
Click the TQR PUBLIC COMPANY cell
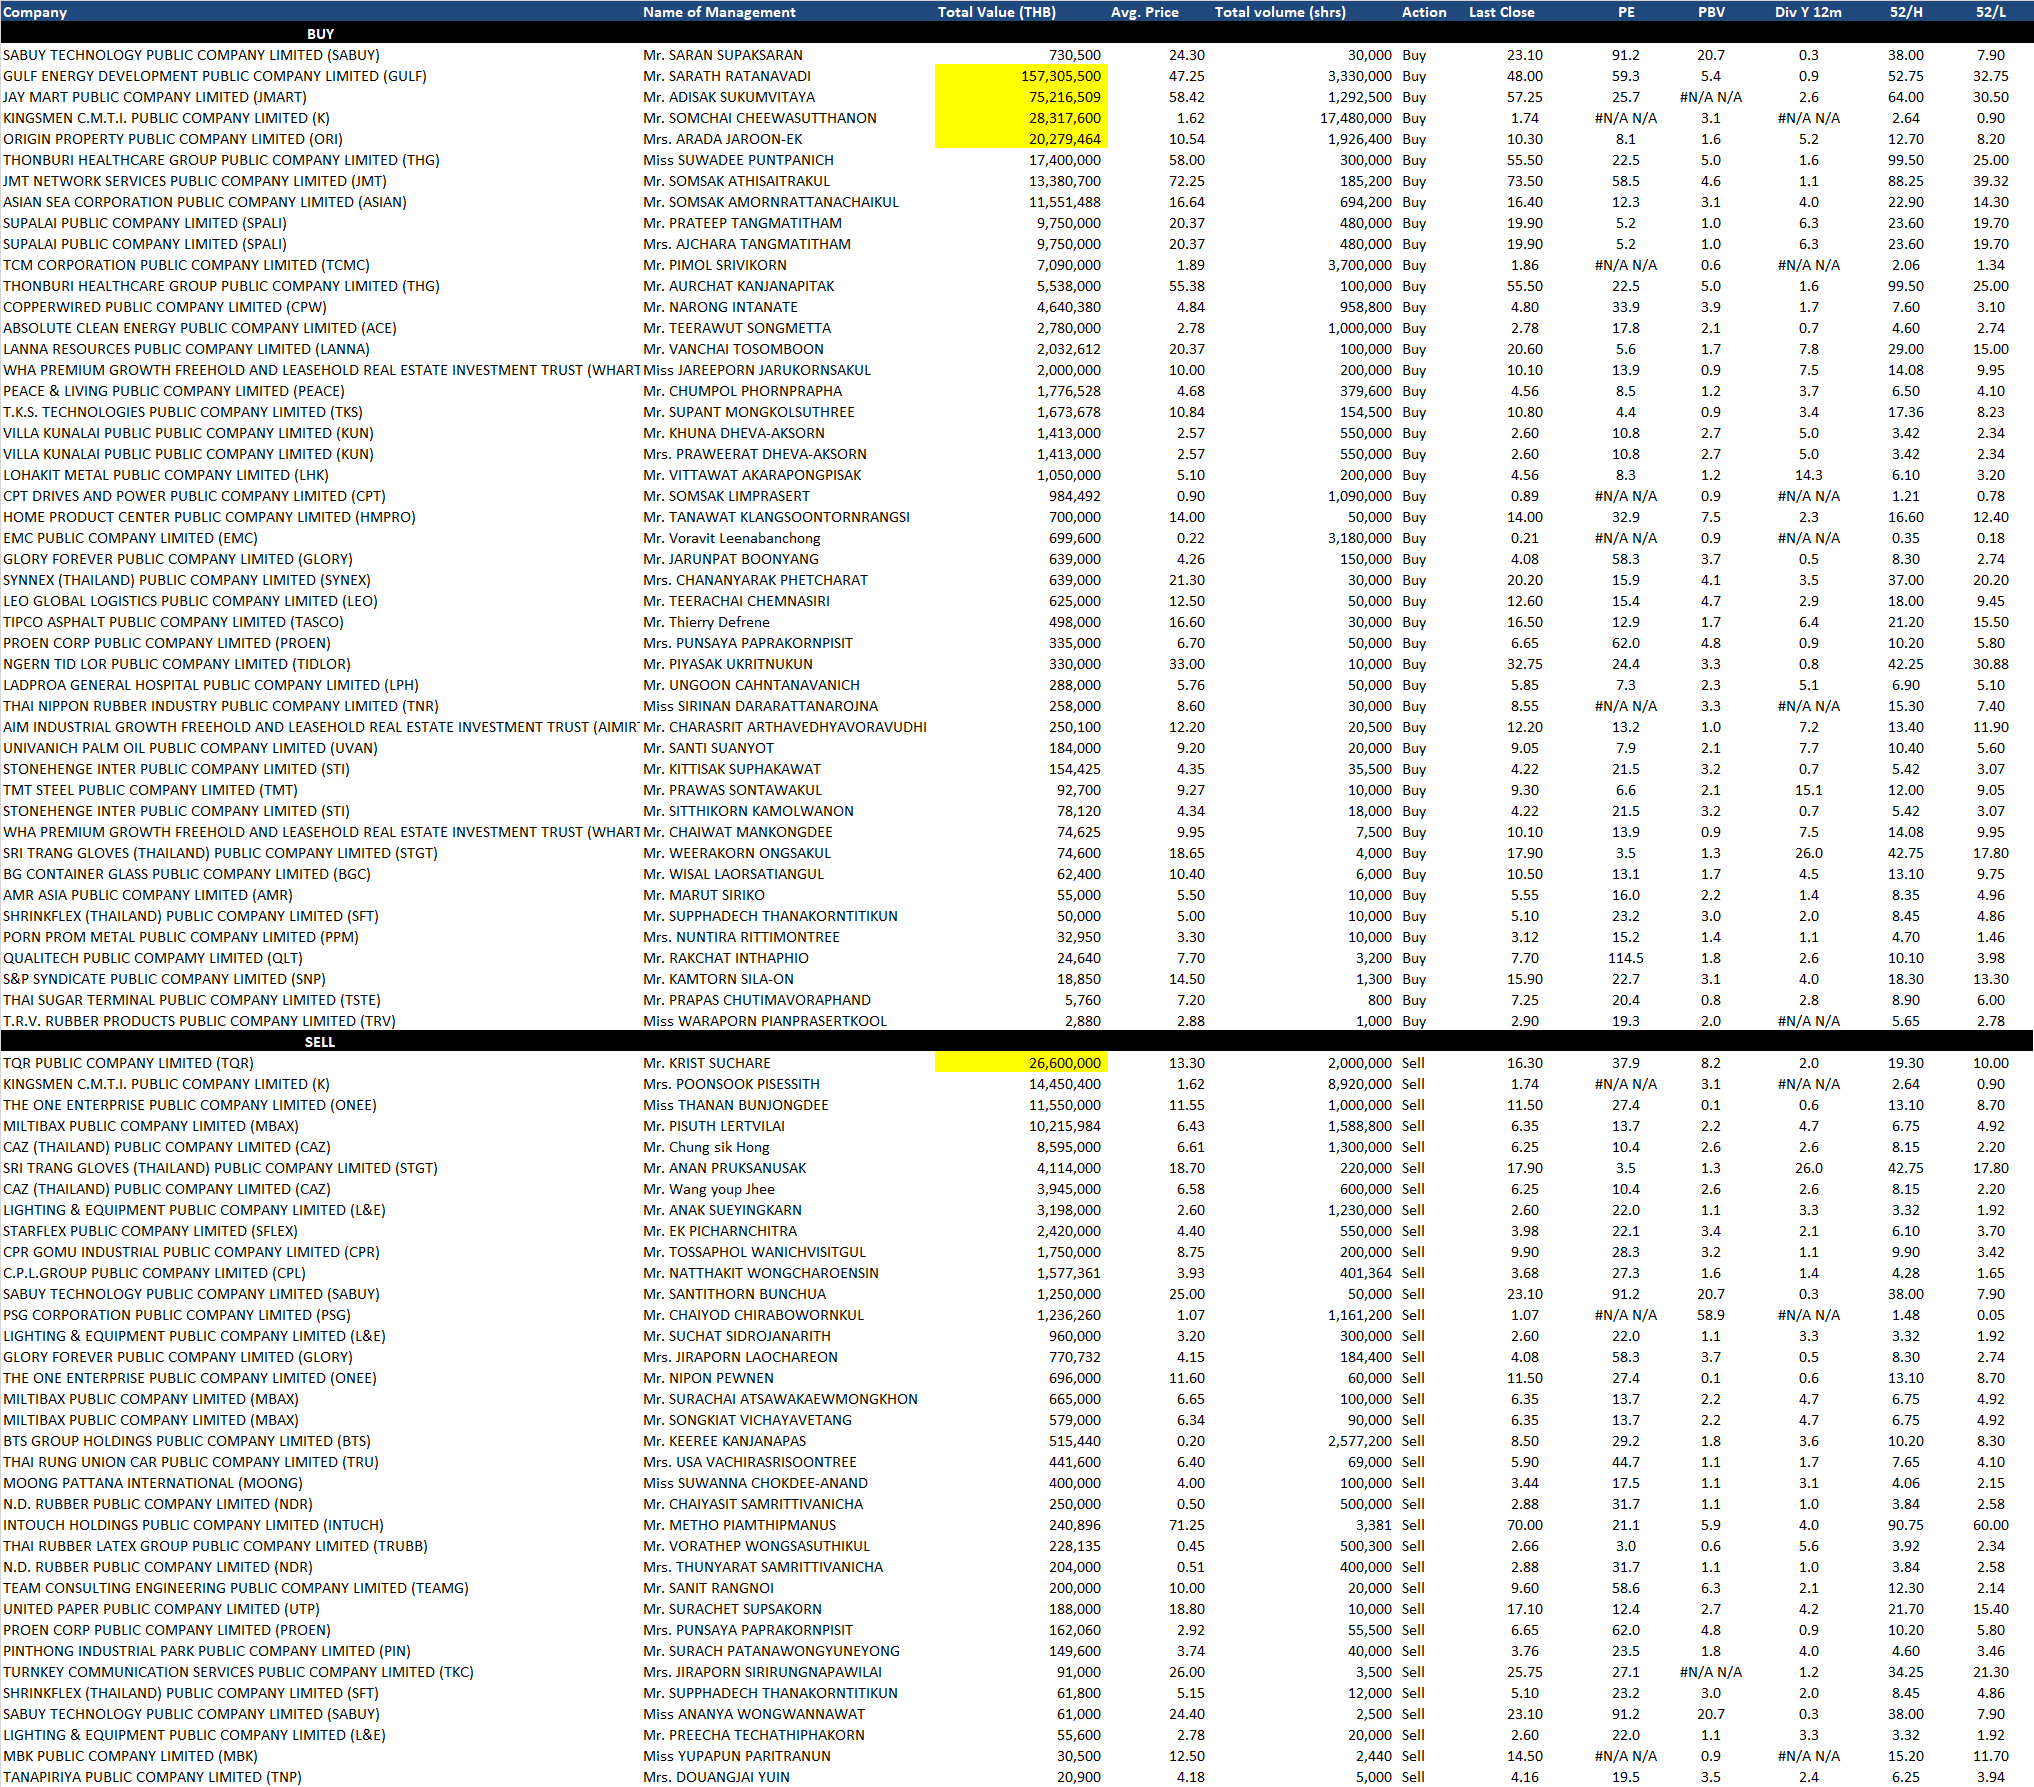[128, 1063]
